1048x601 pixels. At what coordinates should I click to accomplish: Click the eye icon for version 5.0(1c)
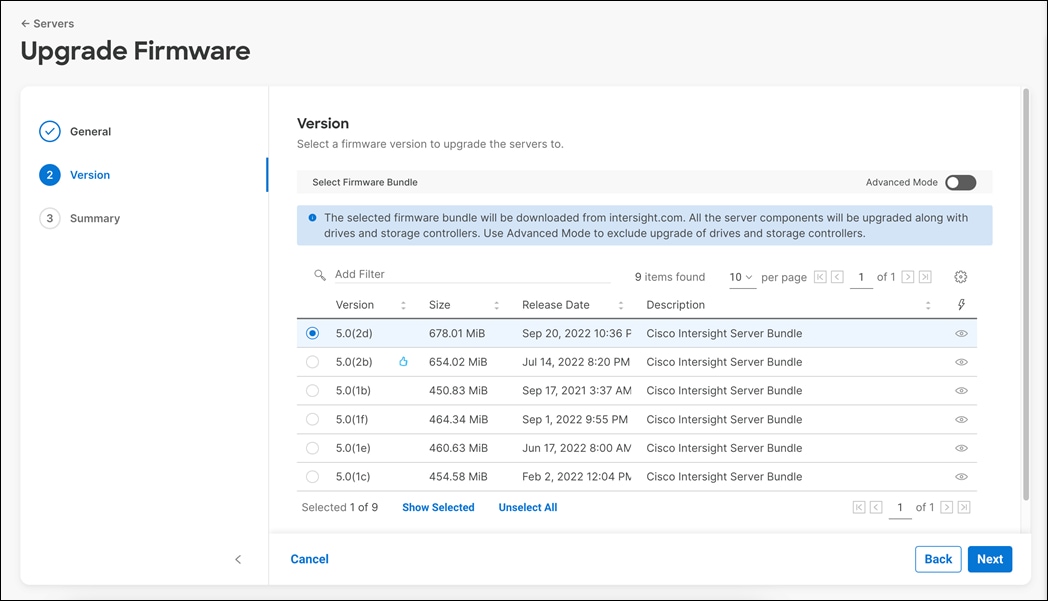coord(961,477)
